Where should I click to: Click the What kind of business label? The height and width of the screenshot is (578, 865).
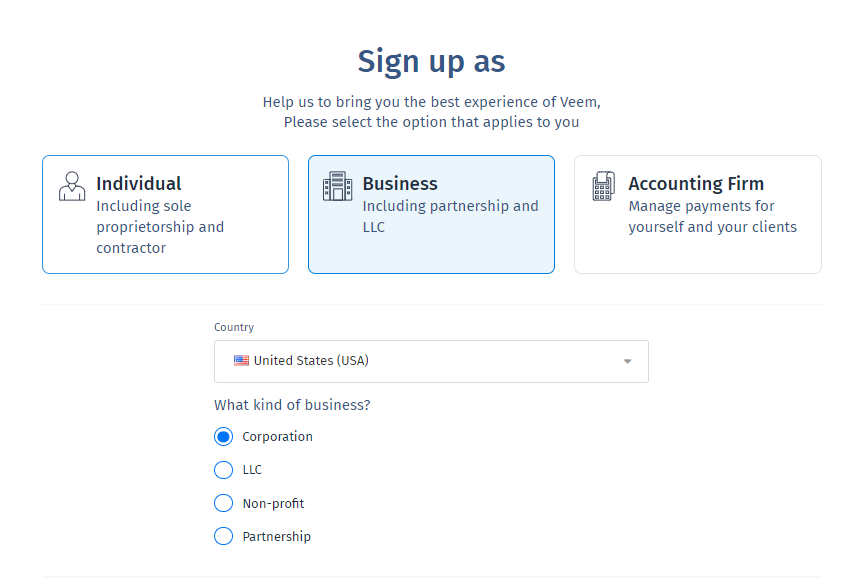(x=292, y=405)
